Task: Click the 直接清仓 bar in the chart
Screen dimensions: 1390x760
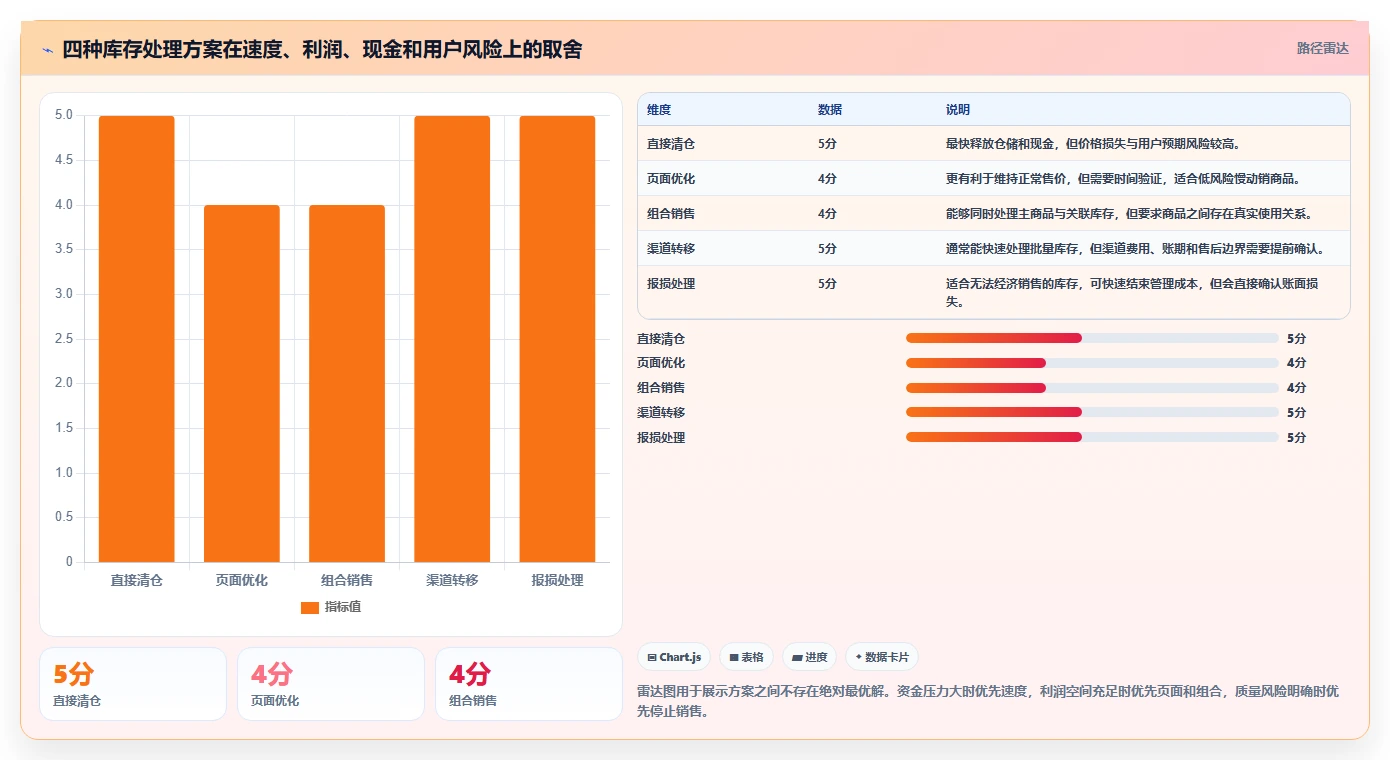Action: point(136,339)
